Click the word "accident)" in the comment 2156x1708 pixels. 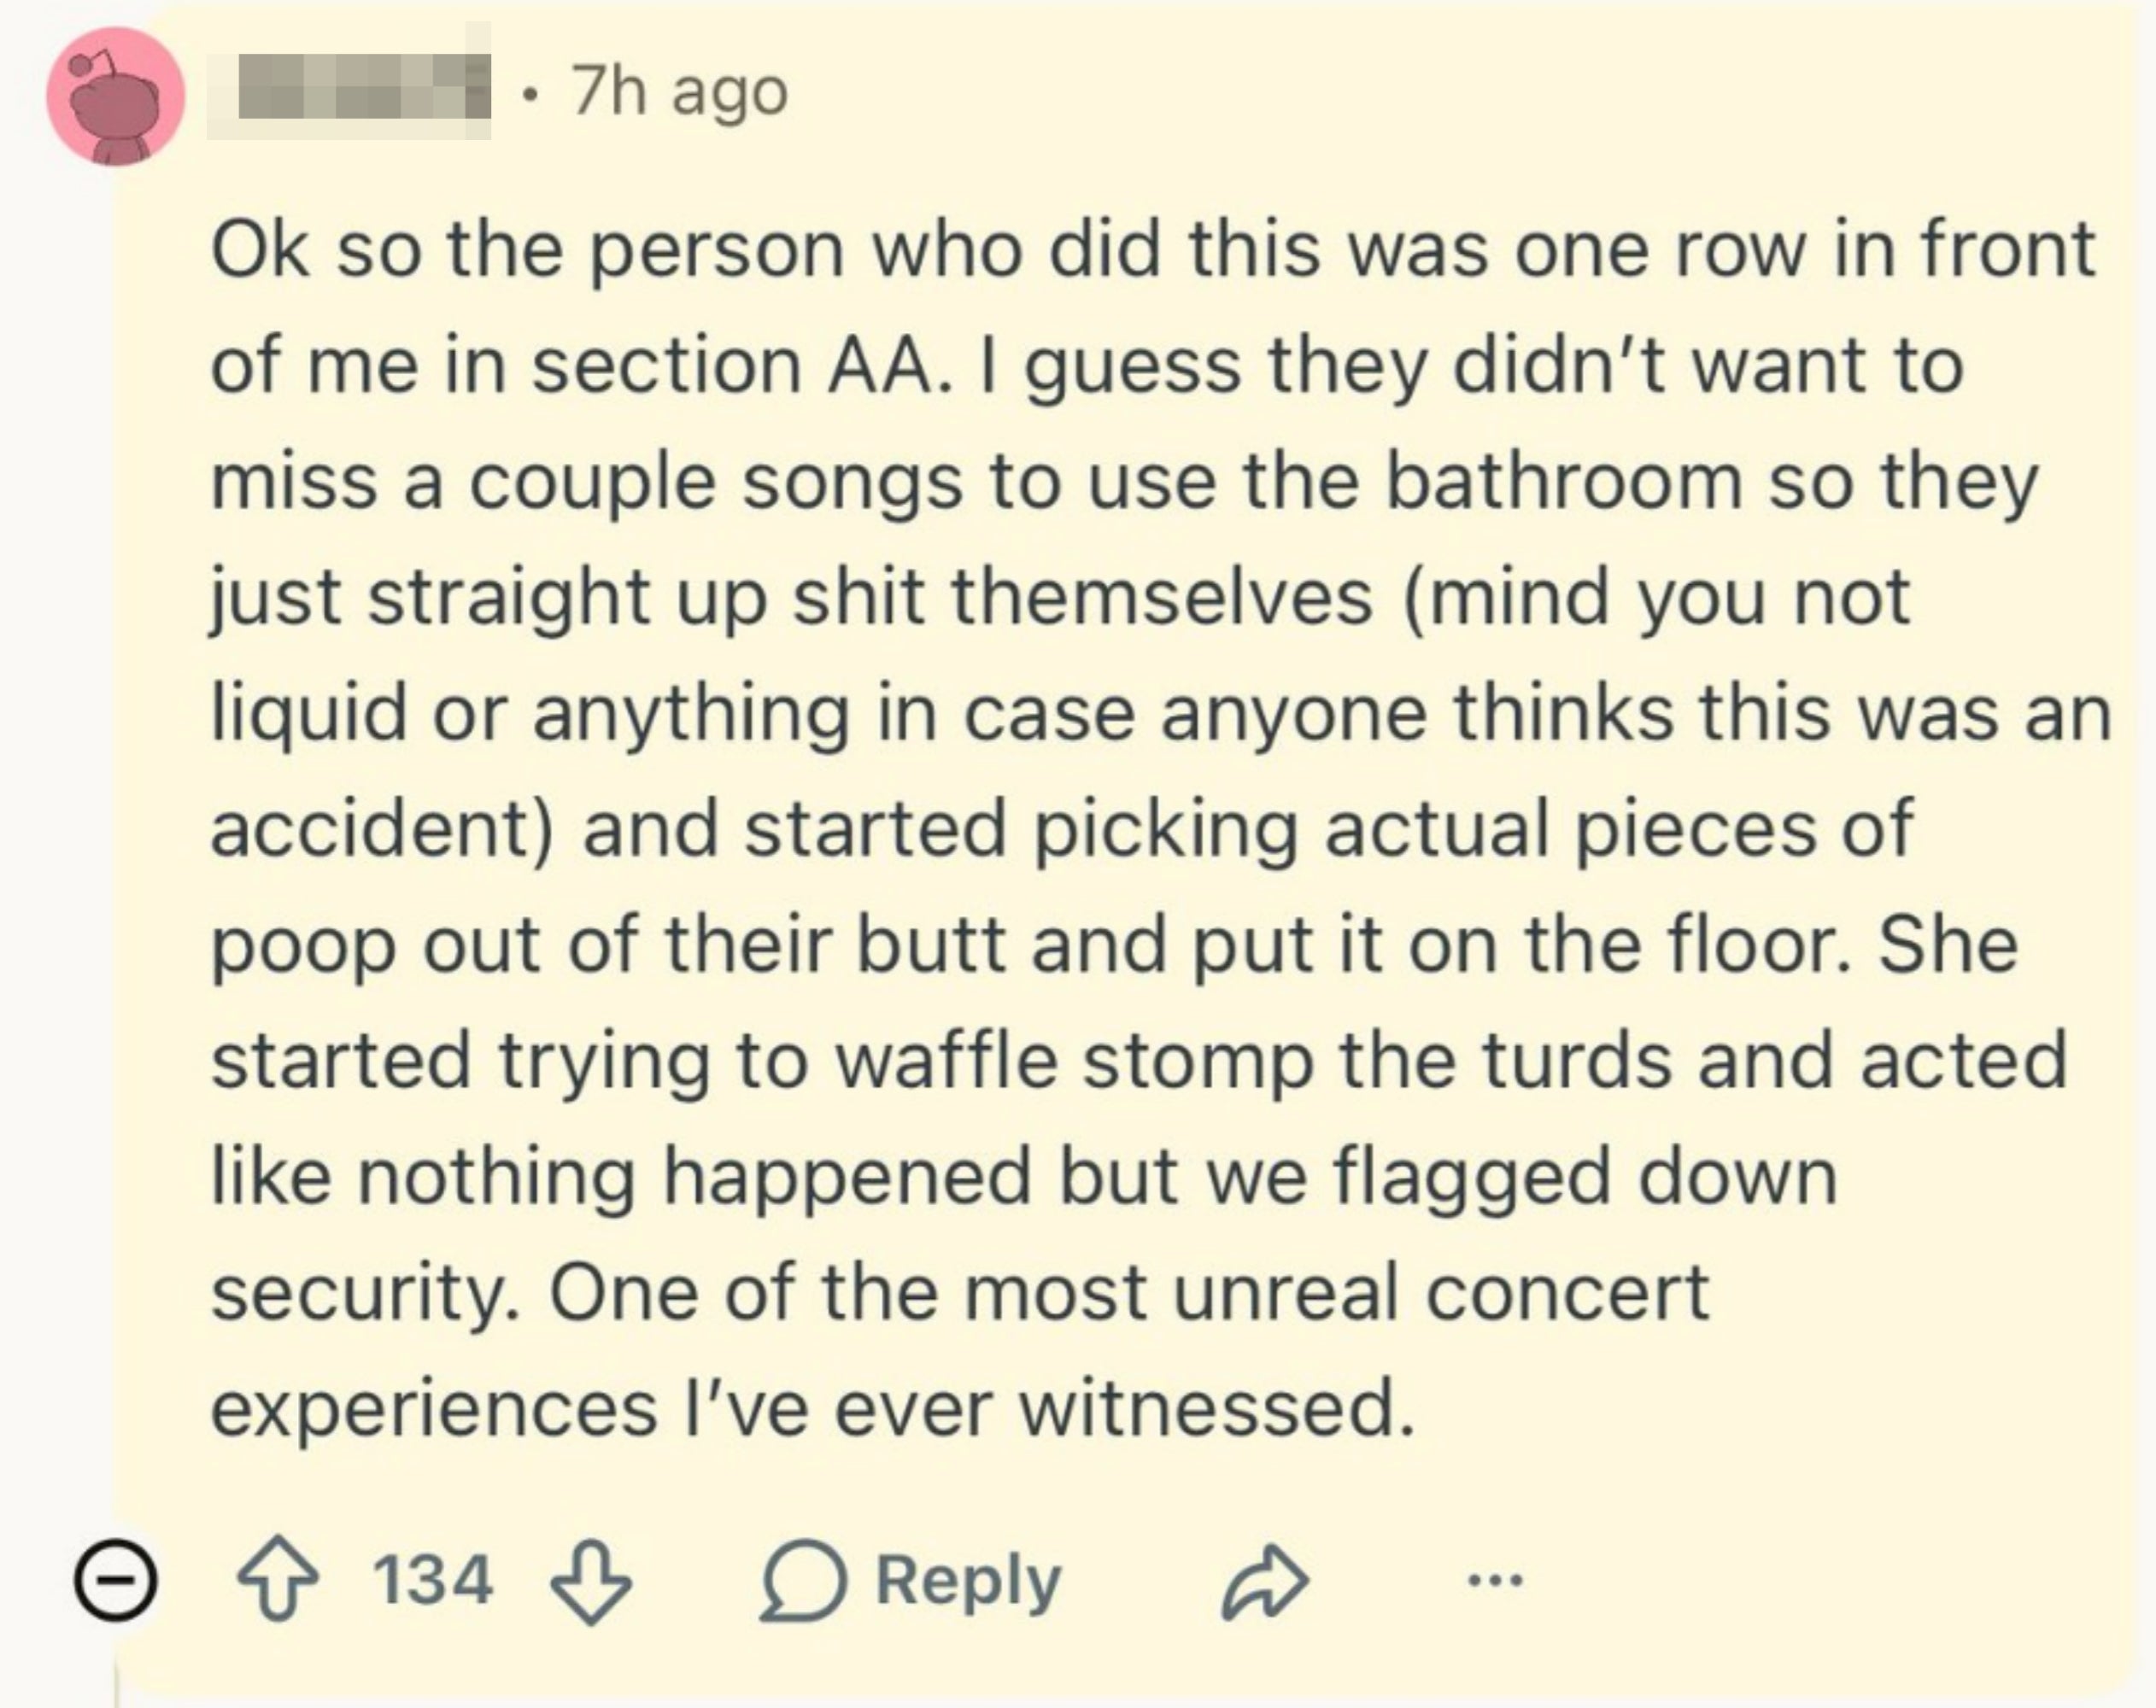tap(382, 830)
